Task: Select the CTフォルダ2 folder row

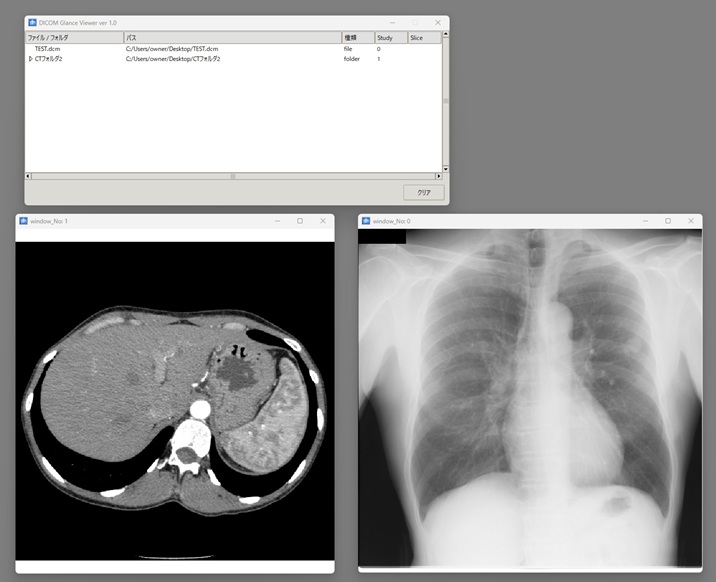Action: [x=49, y=59]
